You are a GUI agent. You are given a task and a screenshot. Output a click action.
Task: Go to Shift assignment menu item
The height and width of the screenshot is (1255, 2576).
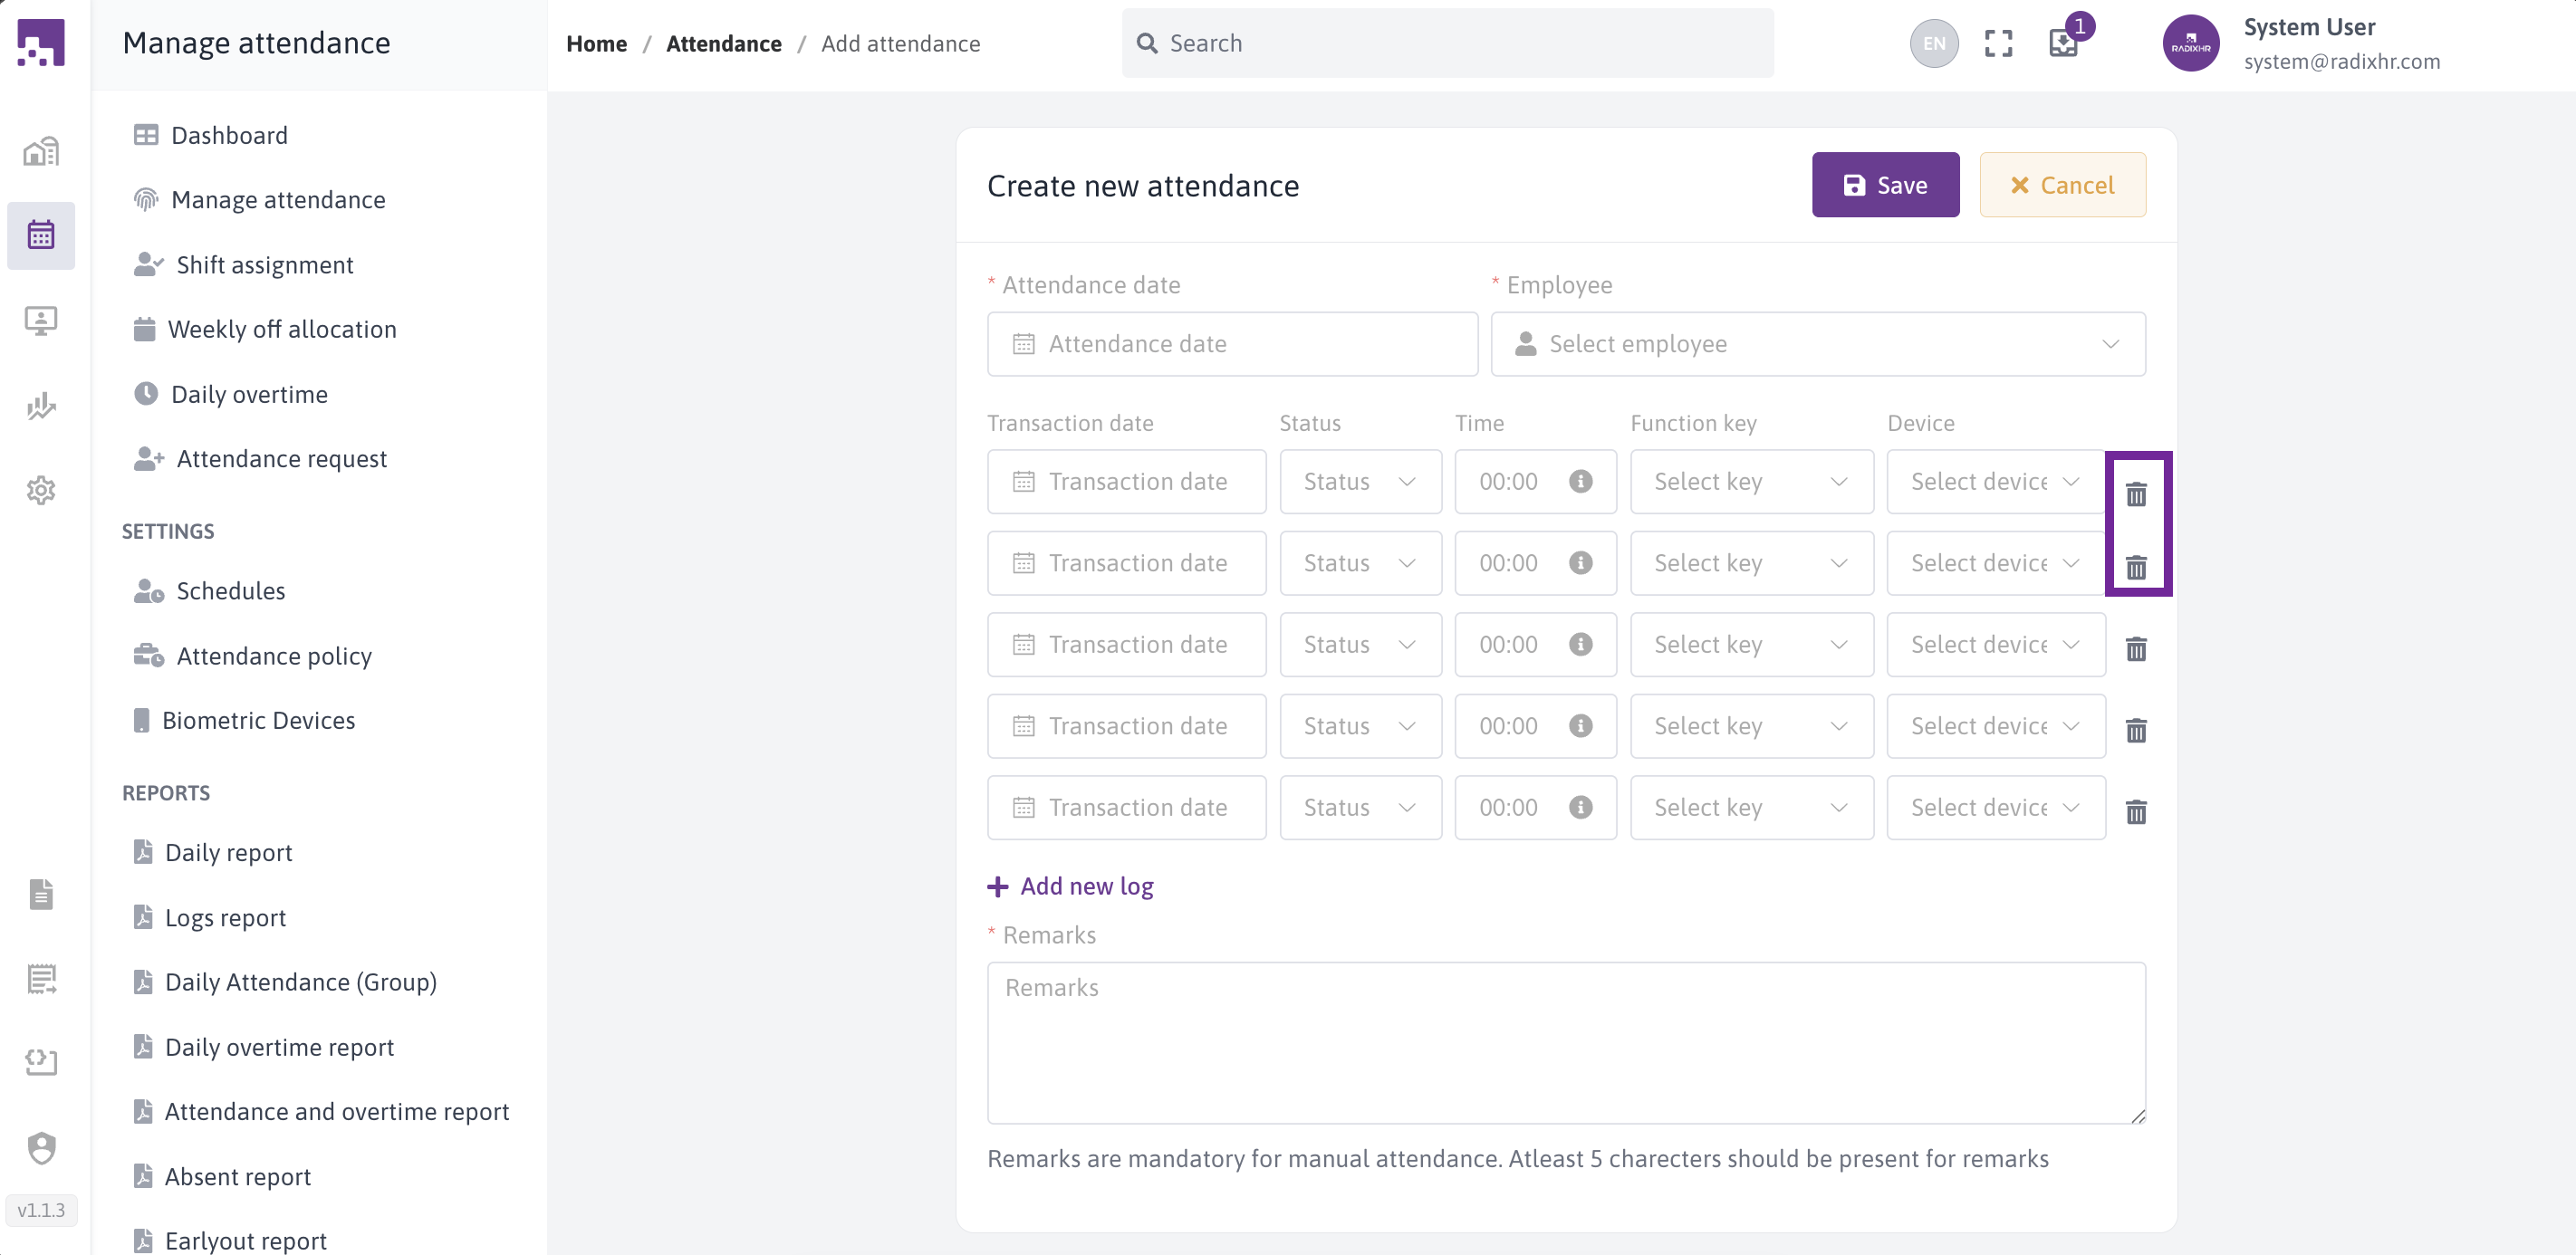(x=264, y=264)
